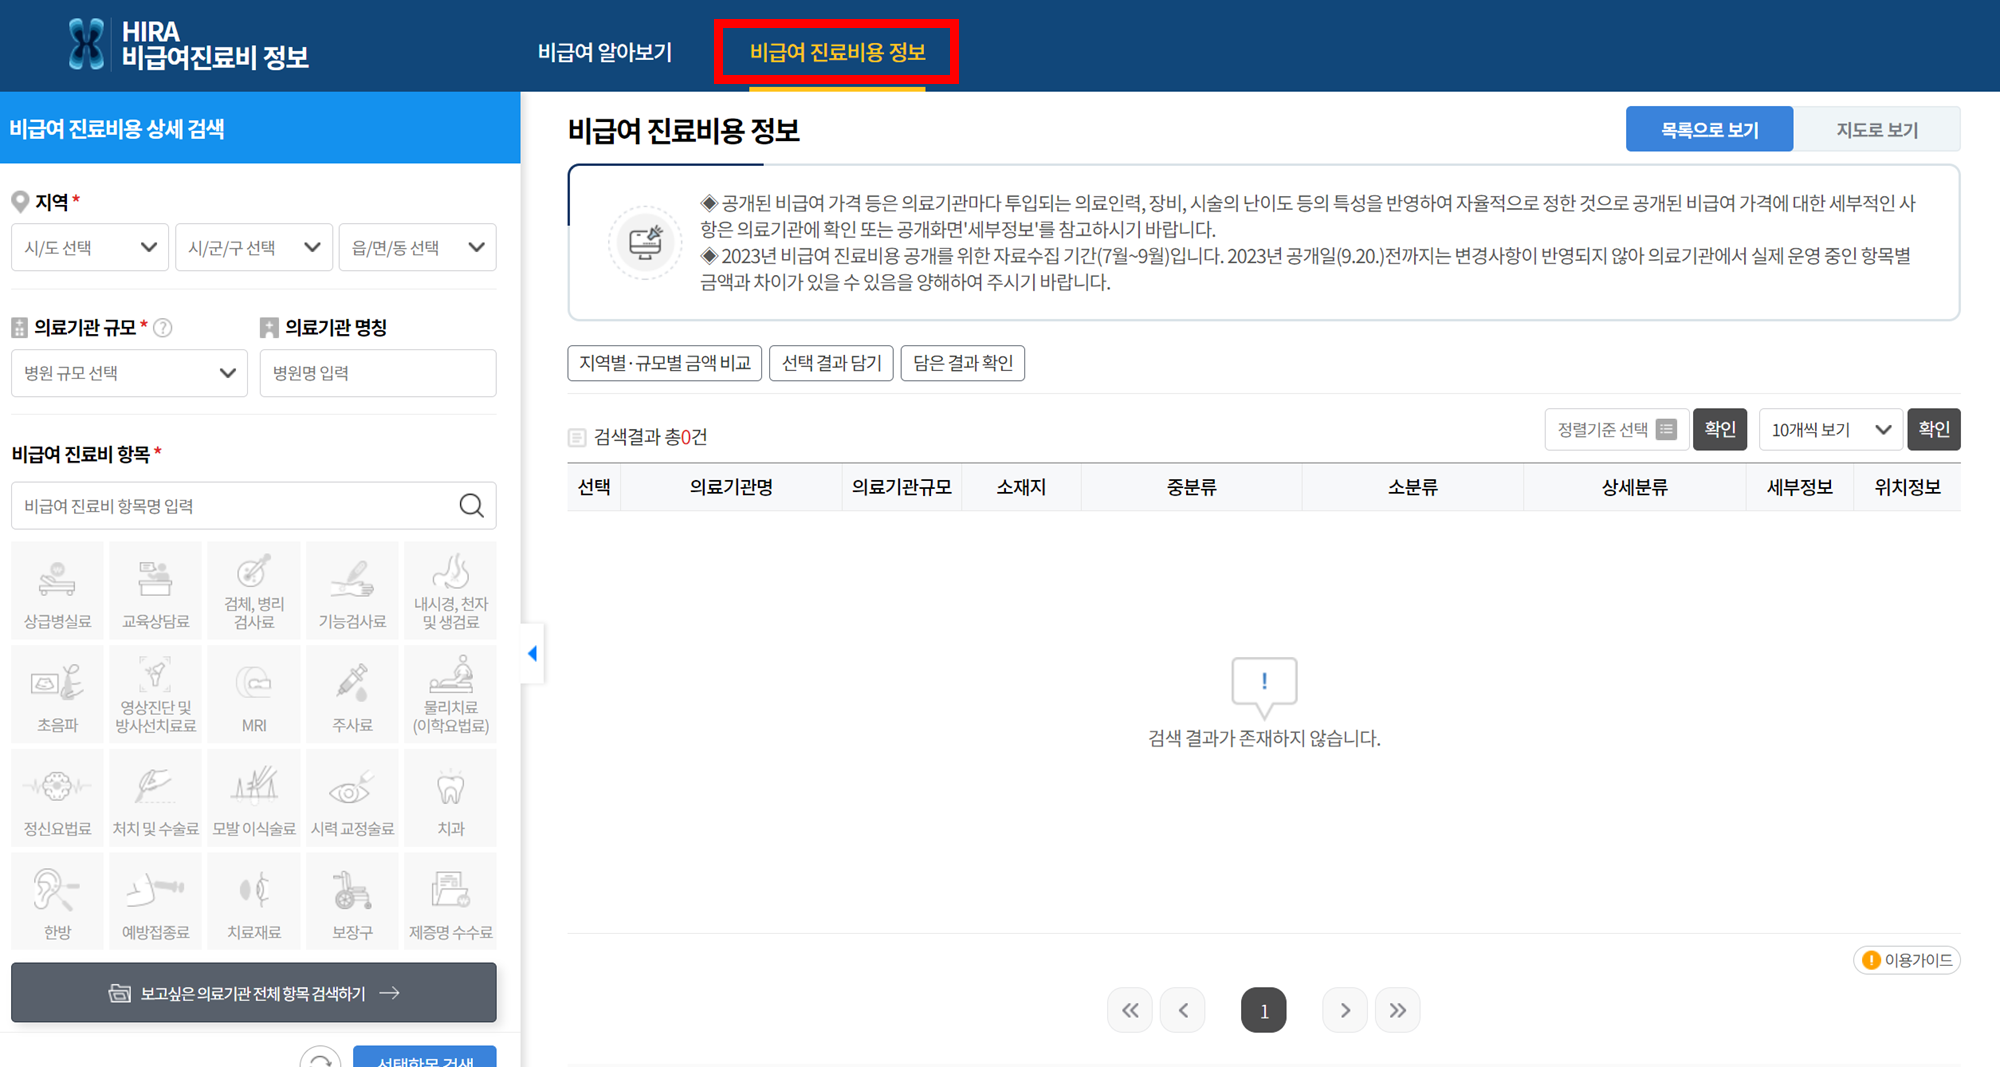Choose the 치과 (dental) category icon

click(x=449, y=797)
